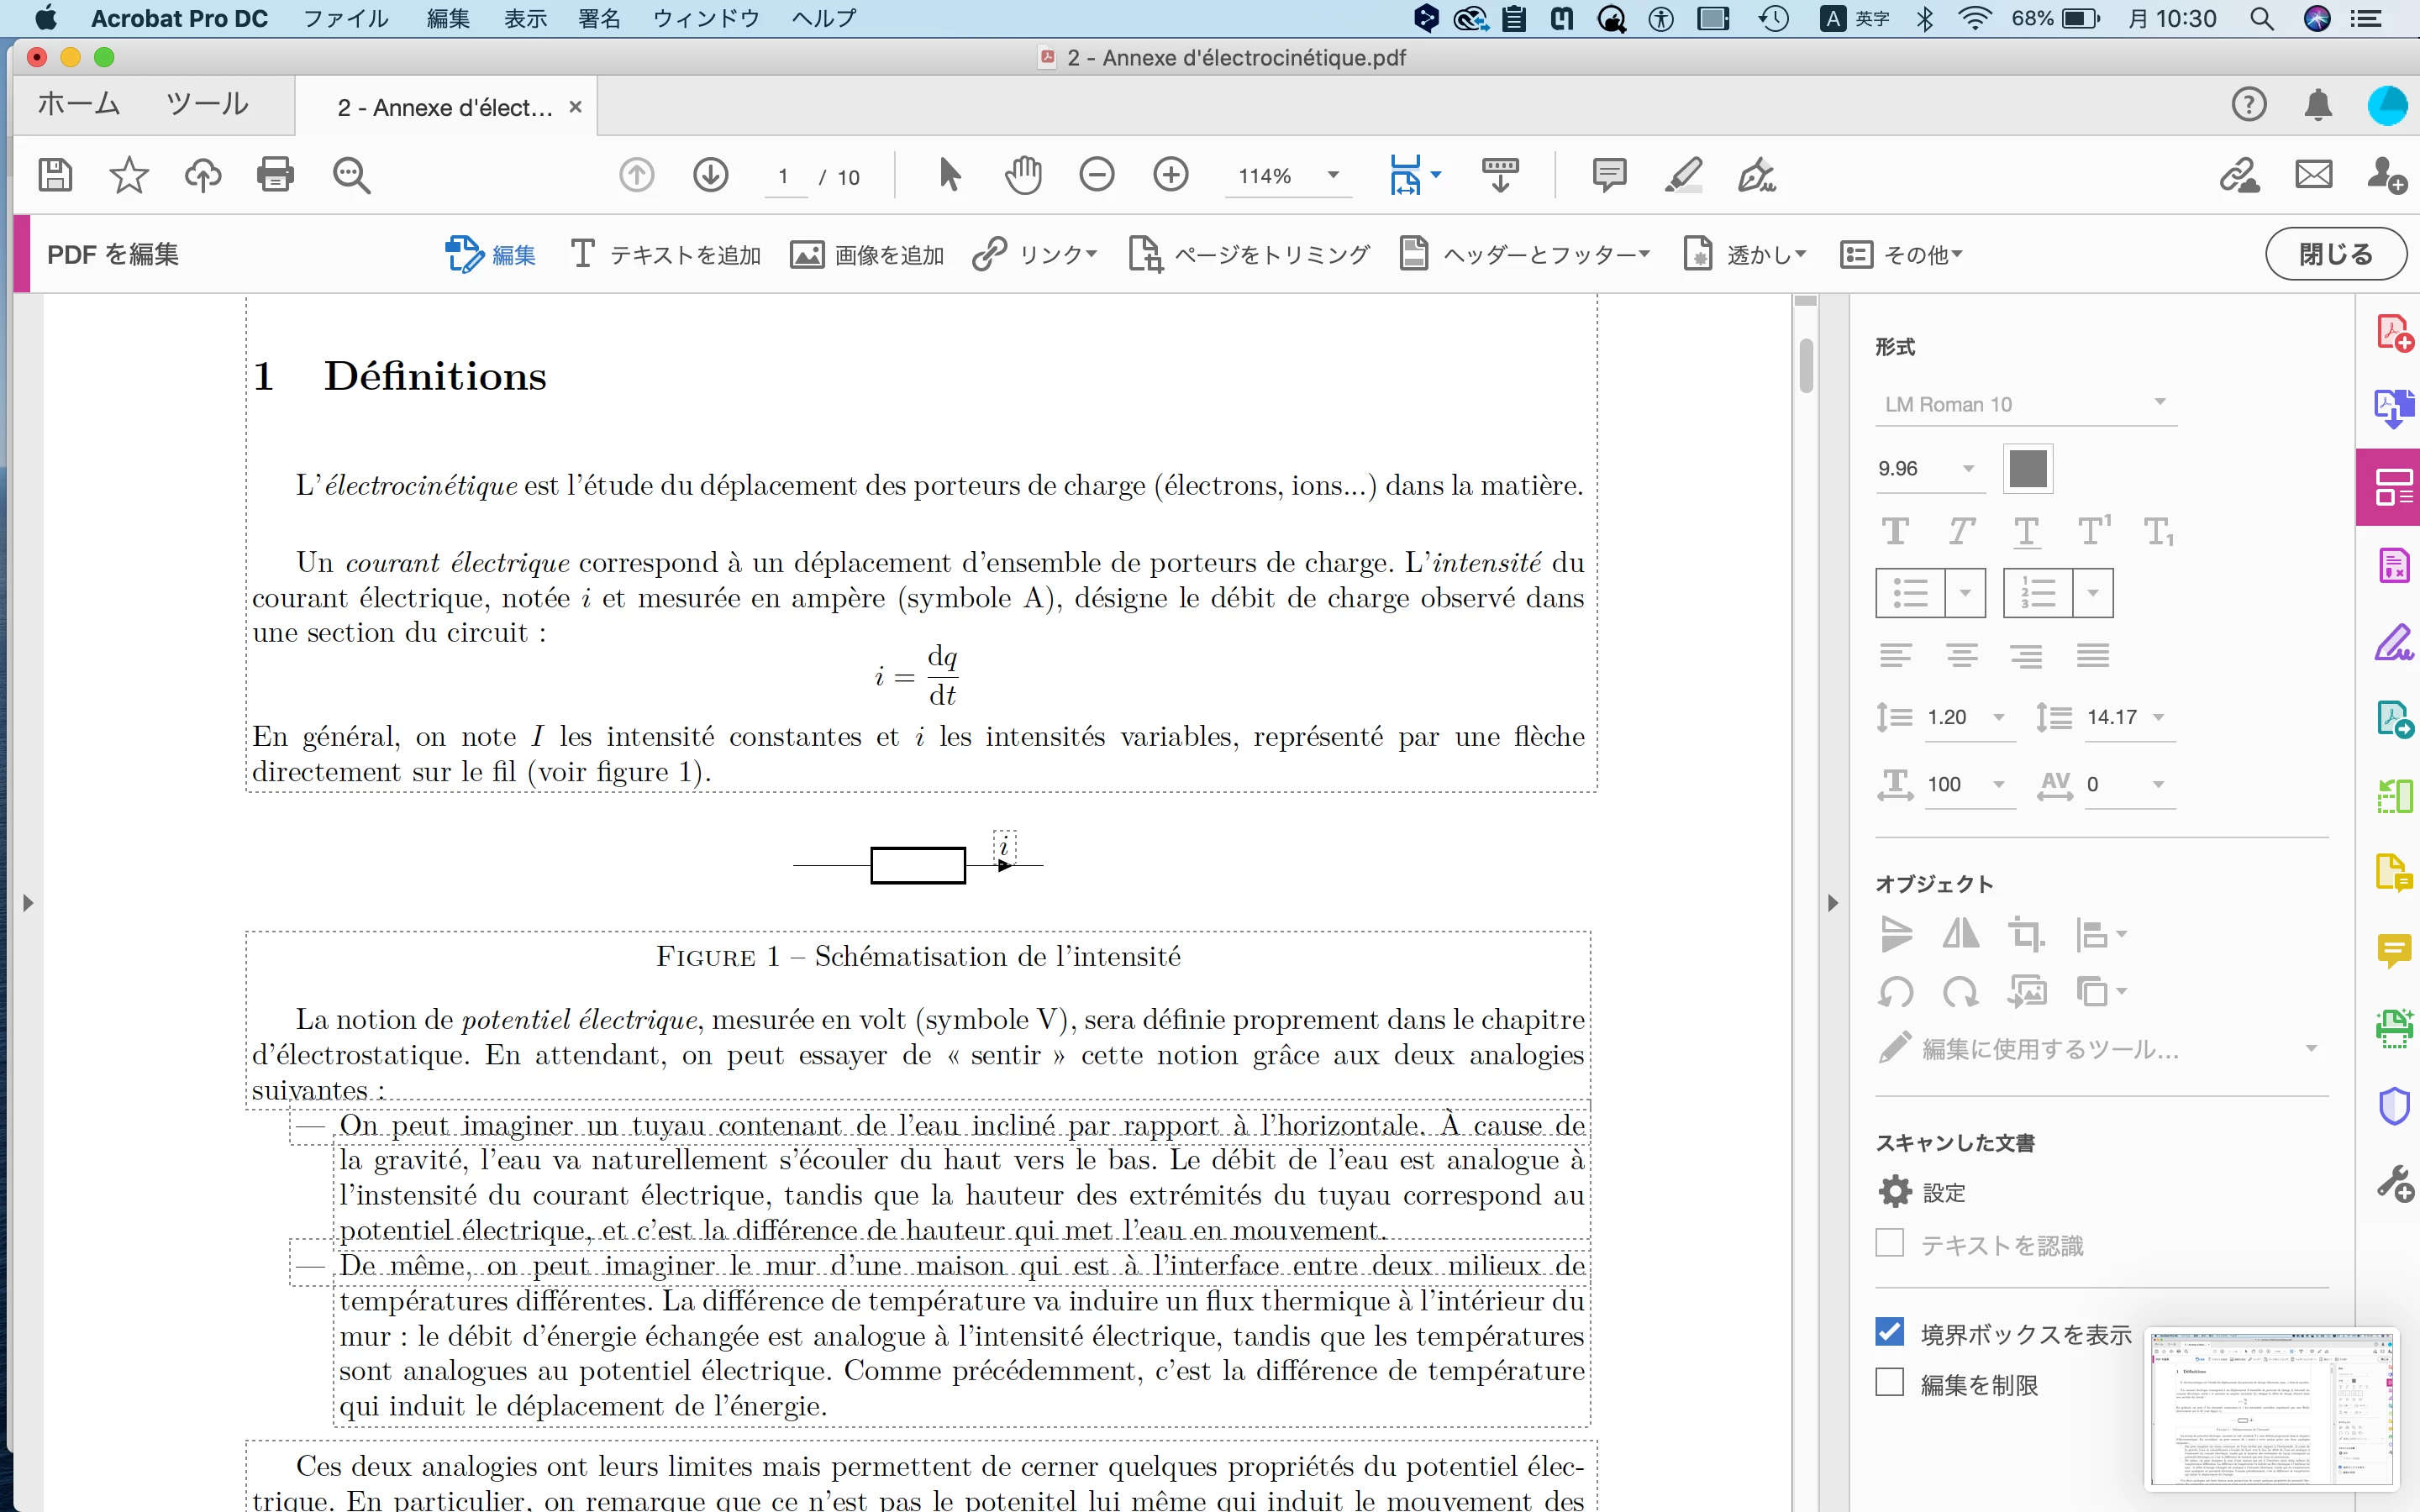Viewport: 2420px width, 1512px height.
Task: Click the Save floppy disk icon
Action: click(55, 175)
